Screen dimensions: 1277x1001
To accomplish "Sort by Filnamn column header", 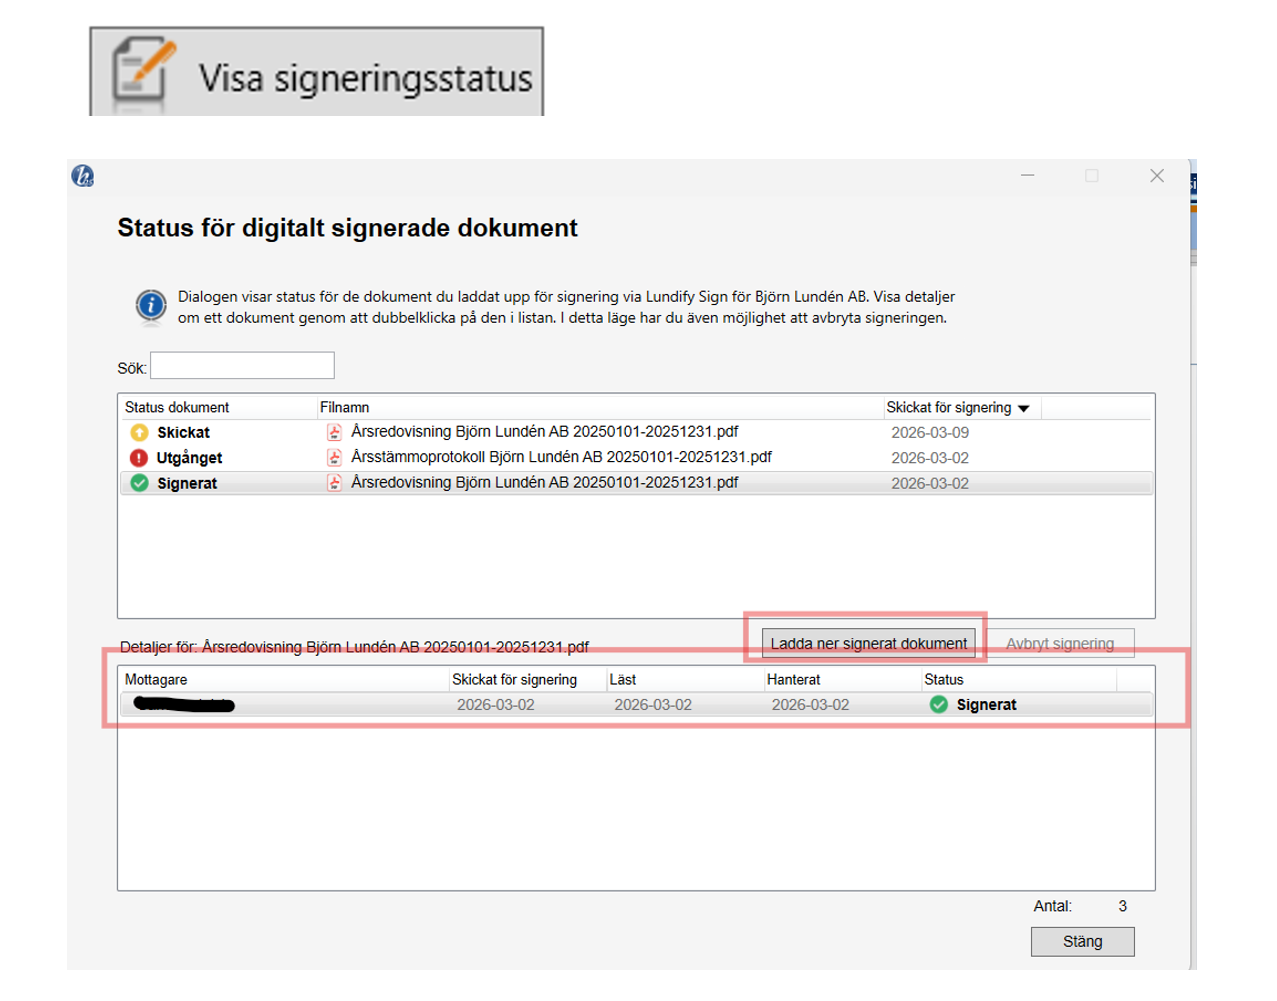I will 345,408.
